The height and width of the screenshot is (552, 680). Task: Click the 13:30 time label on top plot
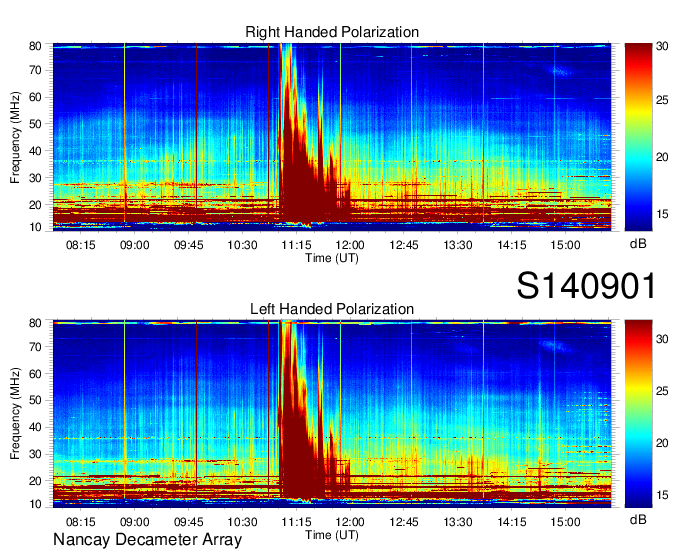[458, 245]
